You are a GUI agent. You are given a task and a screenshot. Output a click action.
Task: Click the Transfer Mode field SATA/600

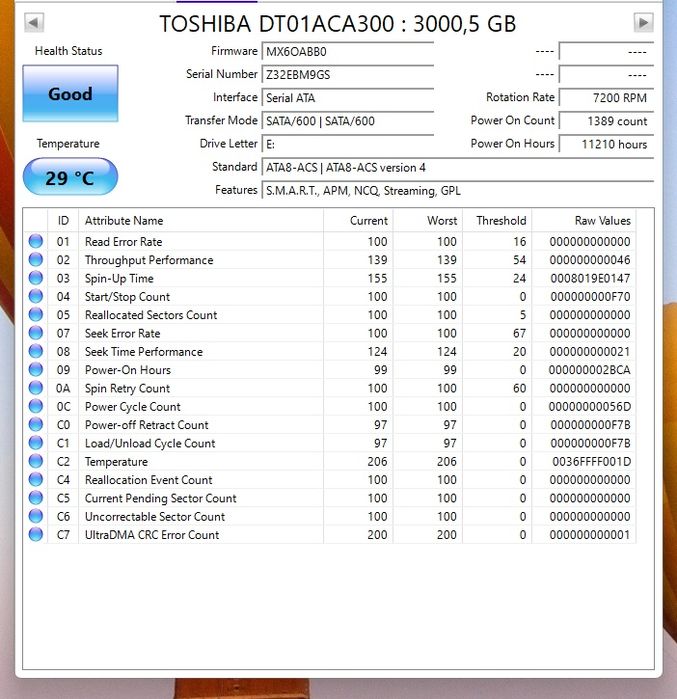[x=348, y=121]
